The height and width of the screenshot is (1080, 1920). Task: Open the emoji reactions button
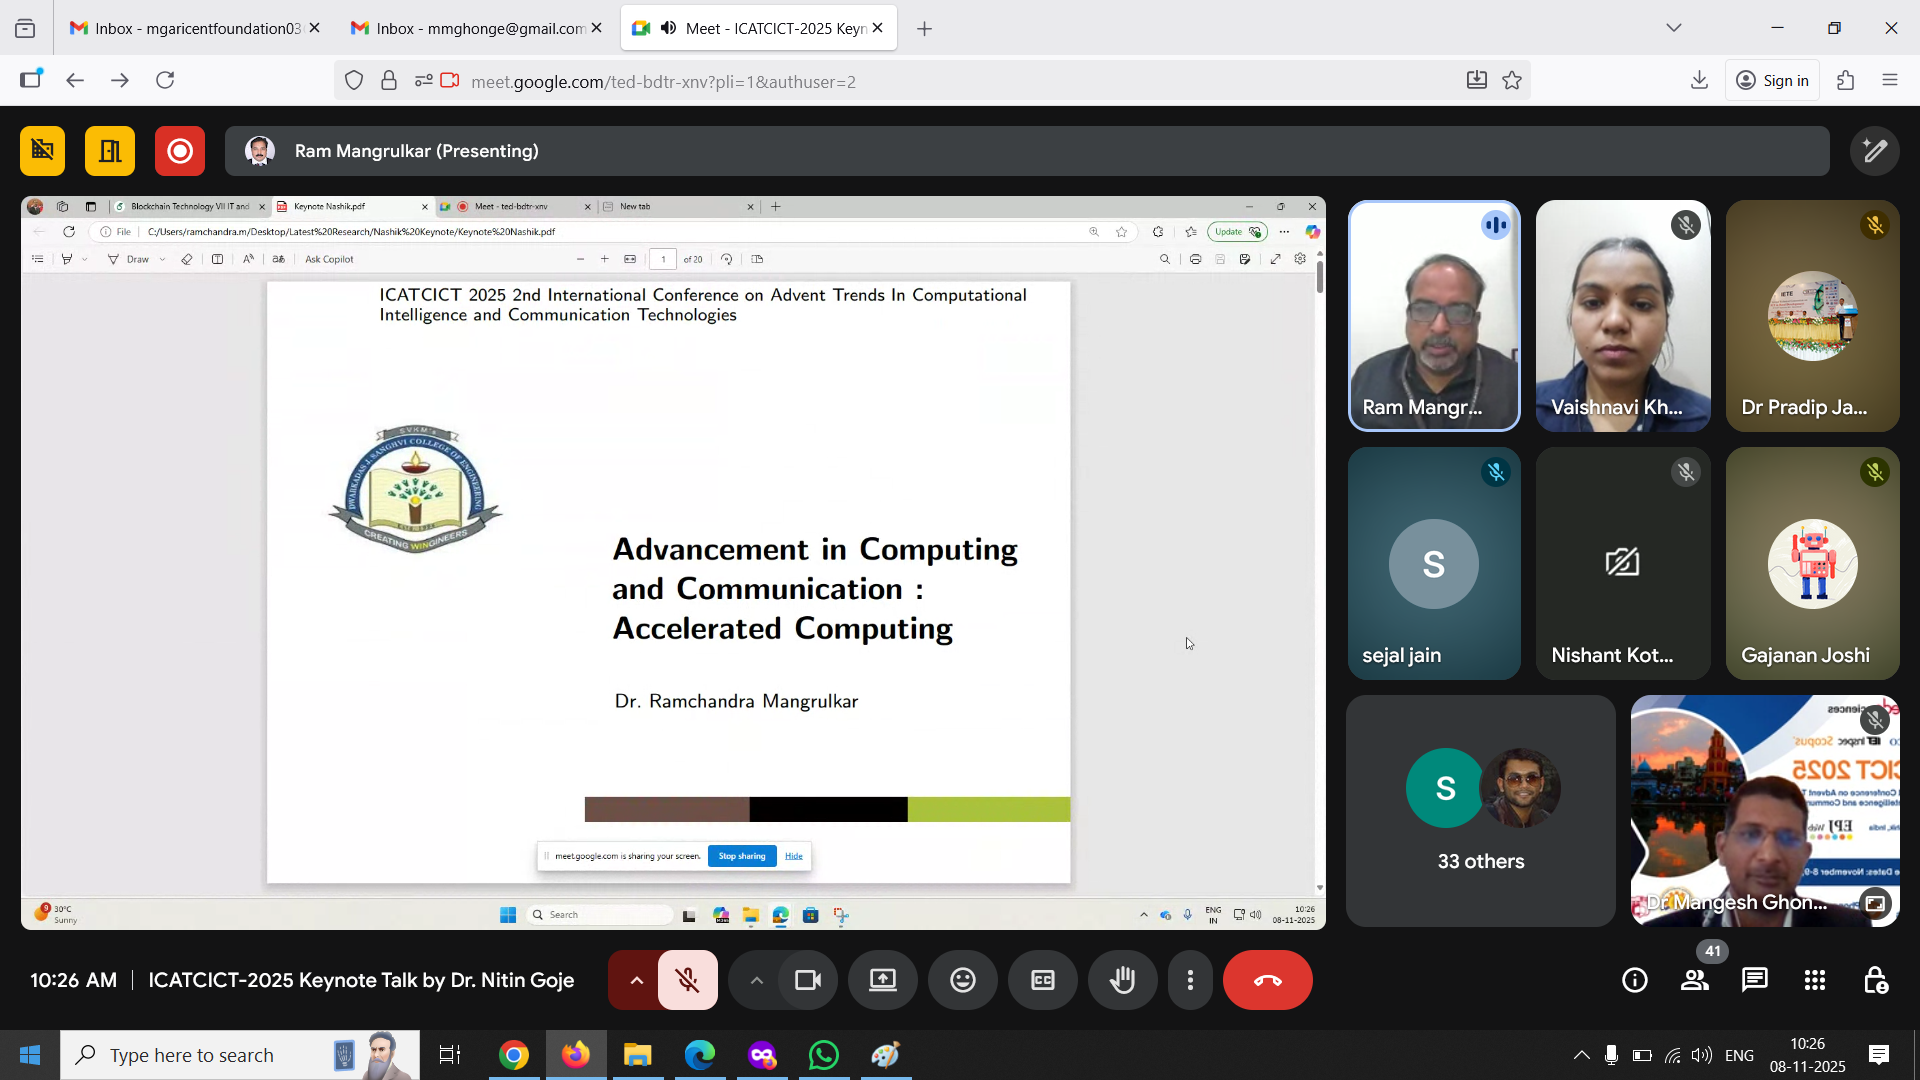coord(962,981)
